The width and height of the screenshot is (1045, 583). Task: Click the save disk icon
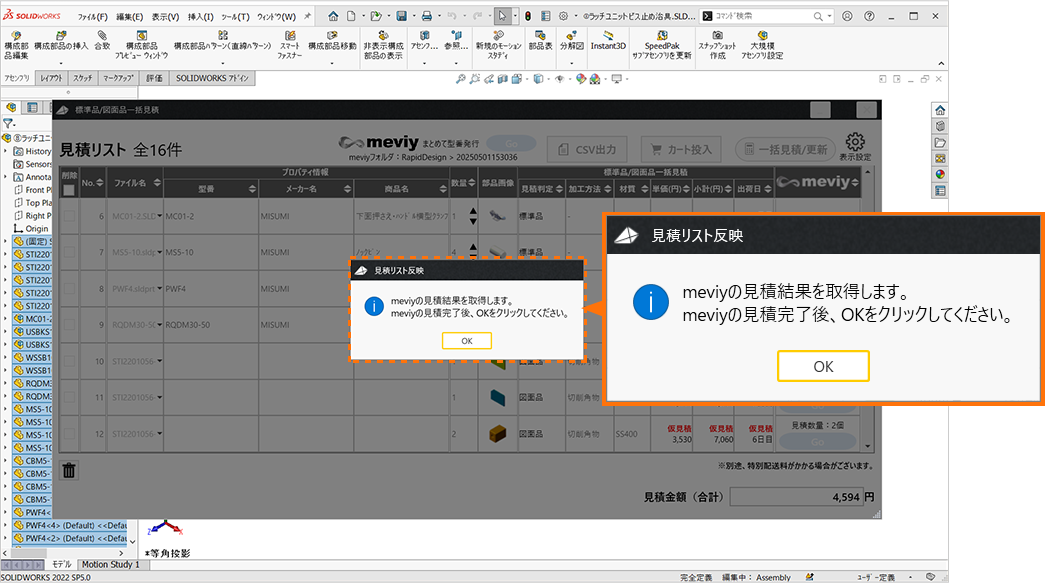coord(401,17)
